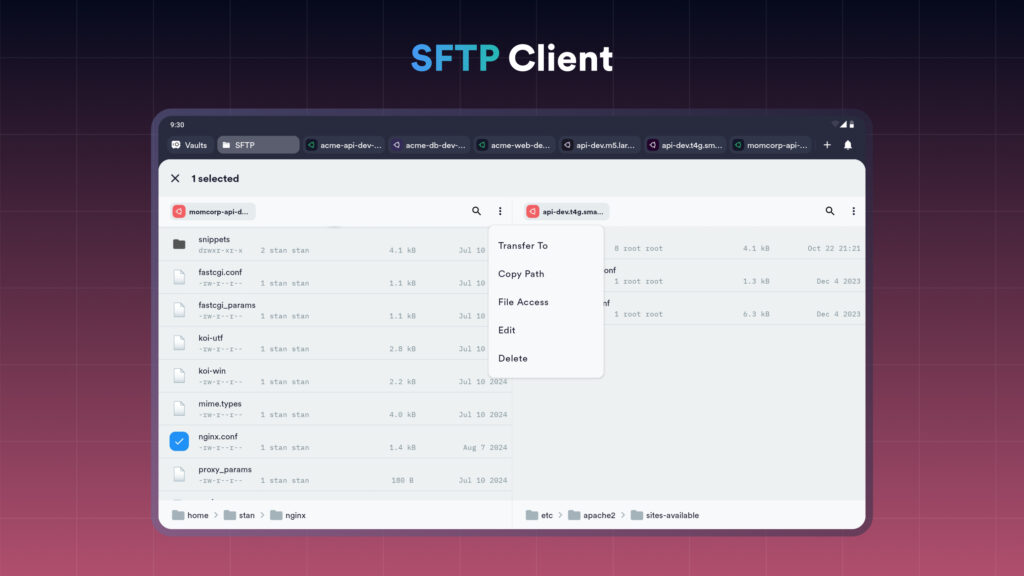This screenshot has width=1024, height=576.
Task: Deselect the nginx.conf checkbox
Action: (x=179, y=440)
